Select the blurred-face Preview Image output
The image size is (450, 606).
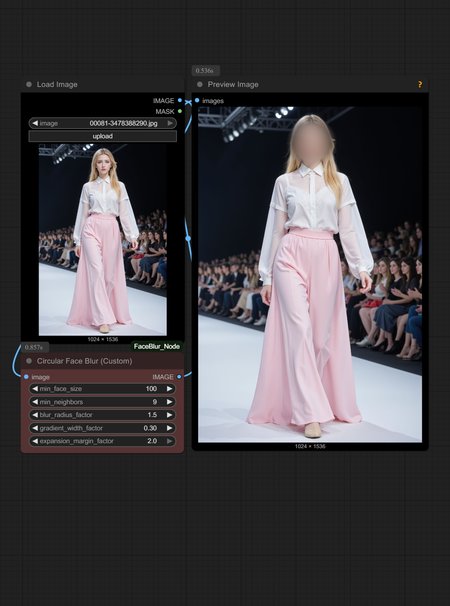pyautogui.click(x=310, y=274)
